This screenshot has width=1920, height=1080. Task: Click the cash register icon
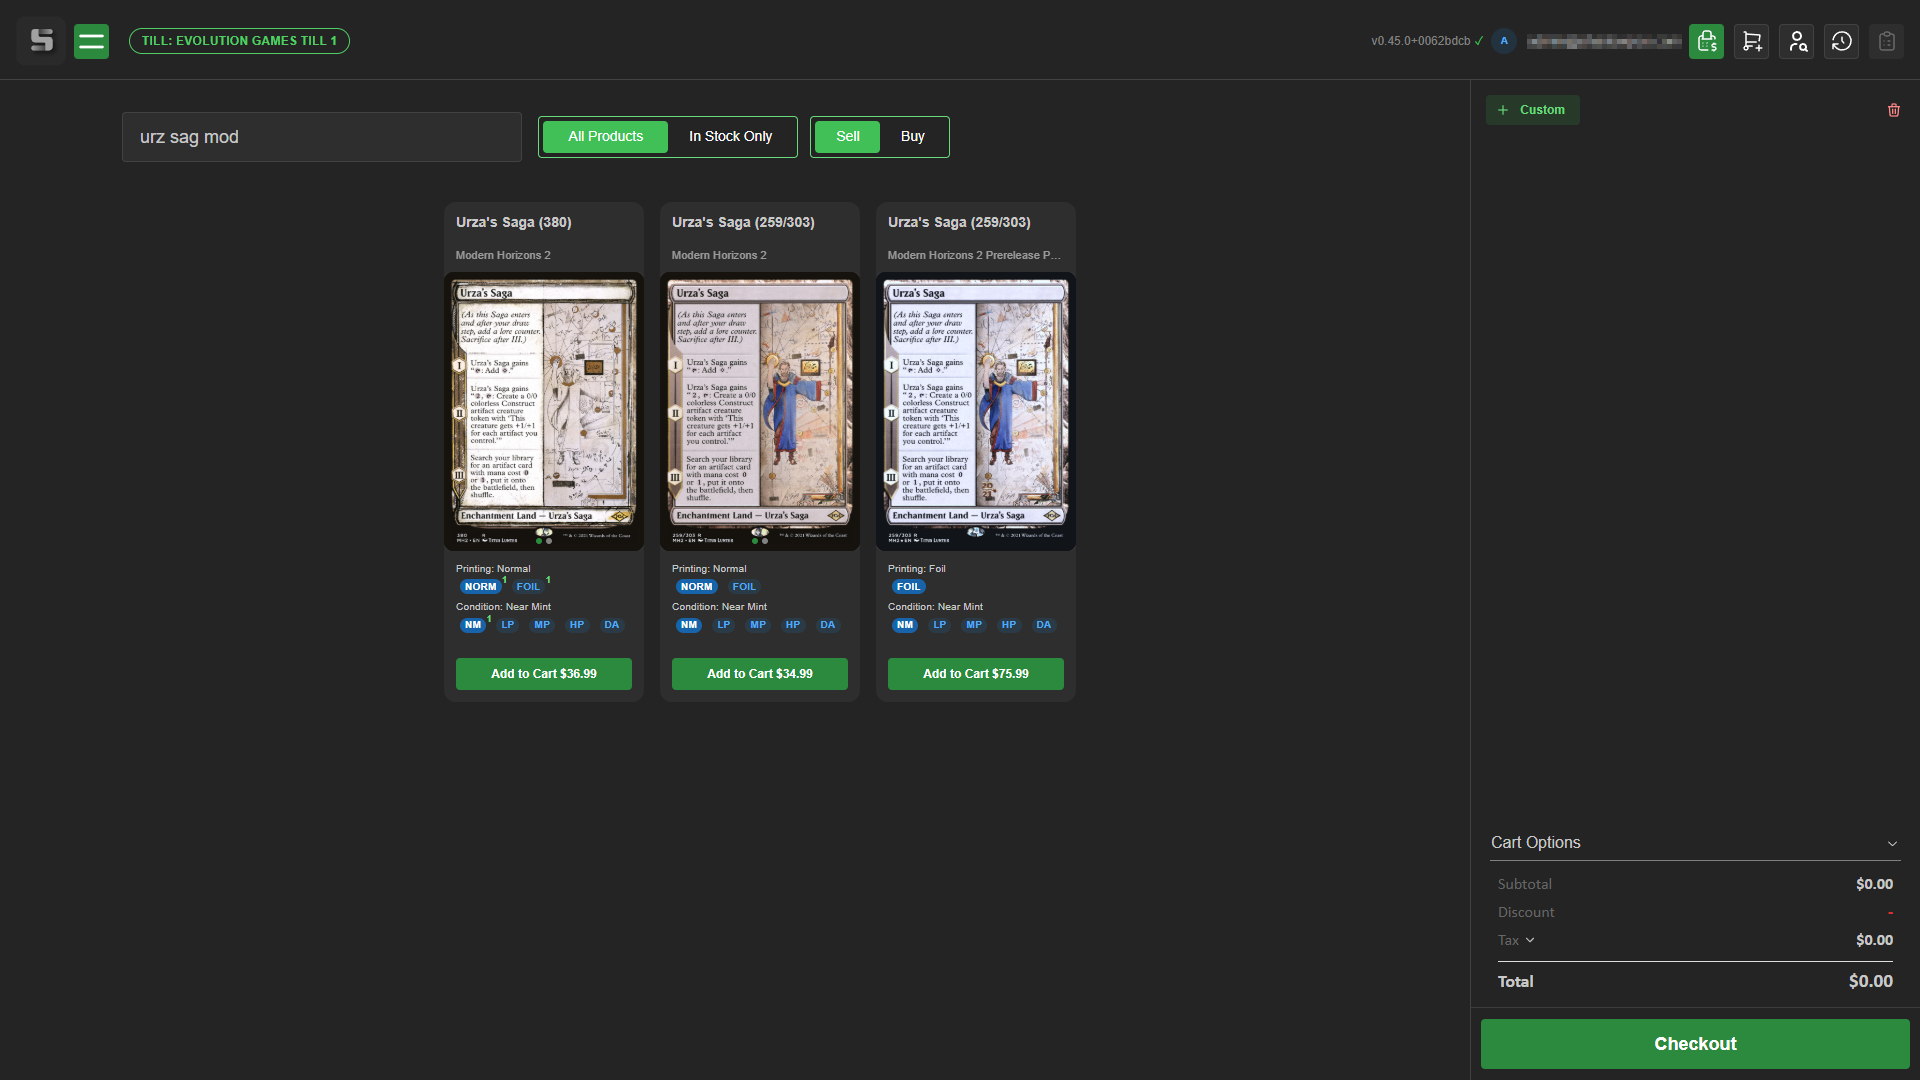(1706, 41)
